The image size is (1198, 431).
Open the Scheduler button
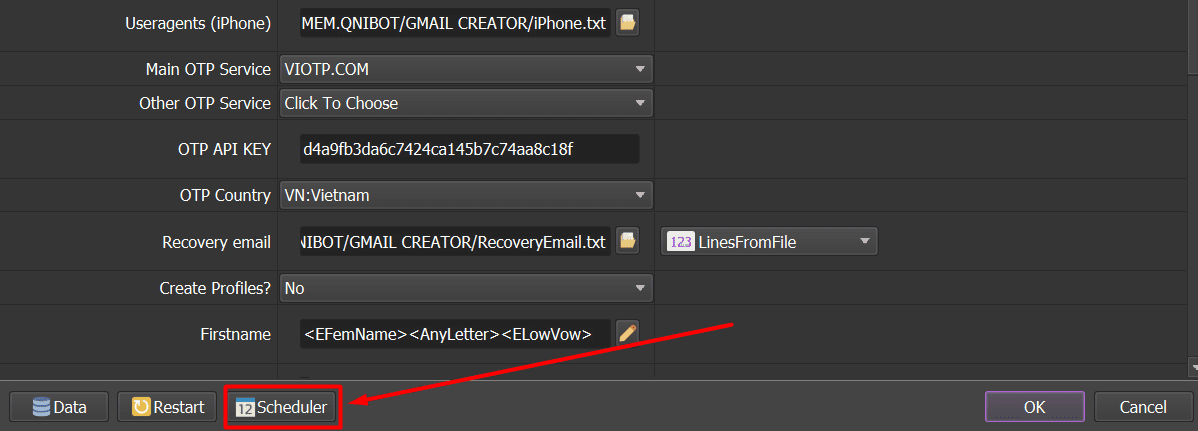coord(281,407)
